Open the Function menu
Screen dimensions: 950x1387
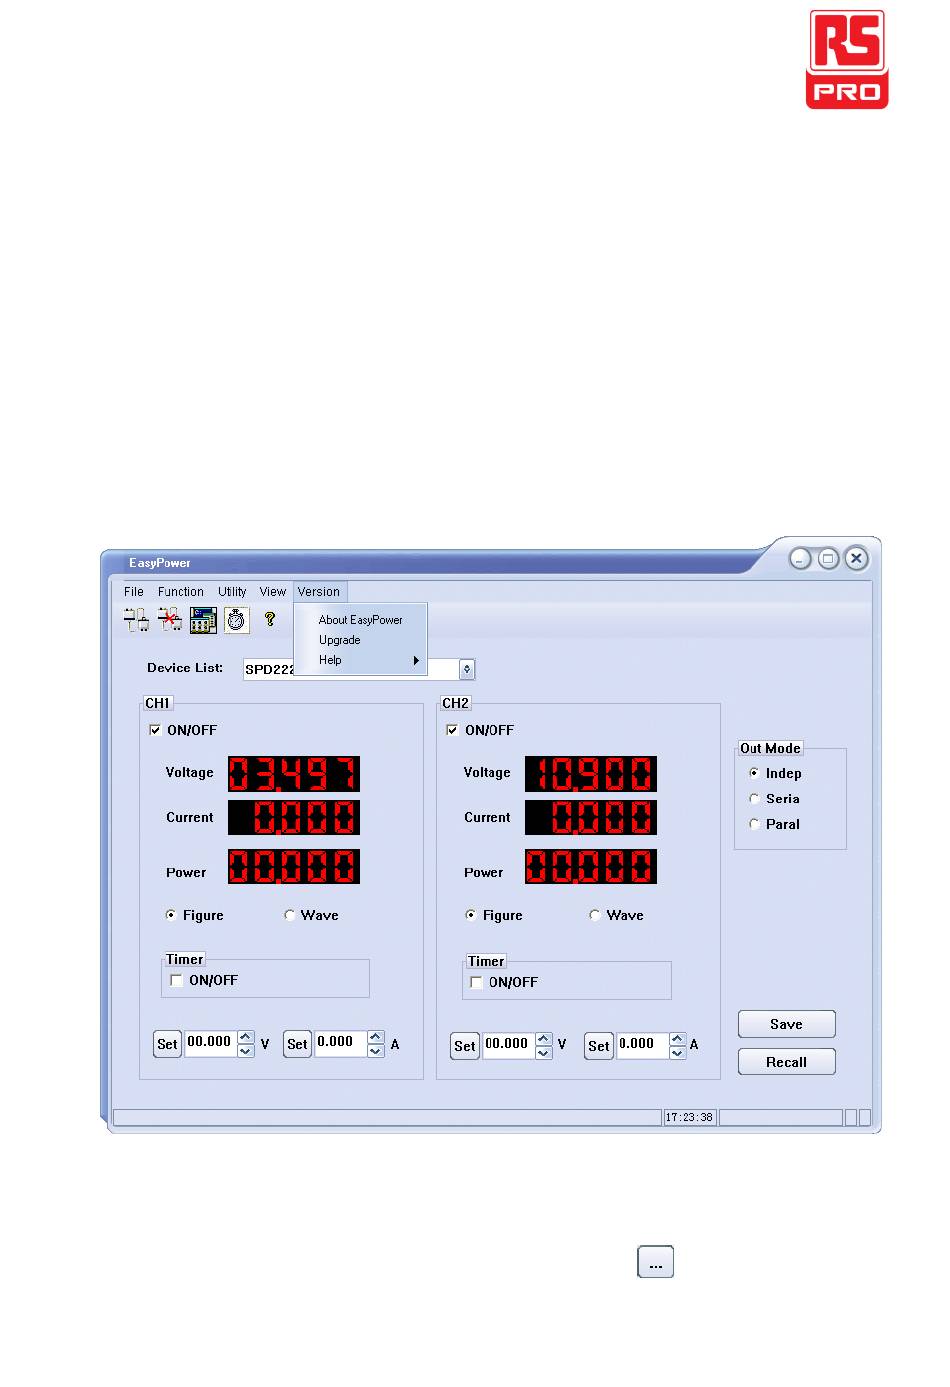(180, 592)
